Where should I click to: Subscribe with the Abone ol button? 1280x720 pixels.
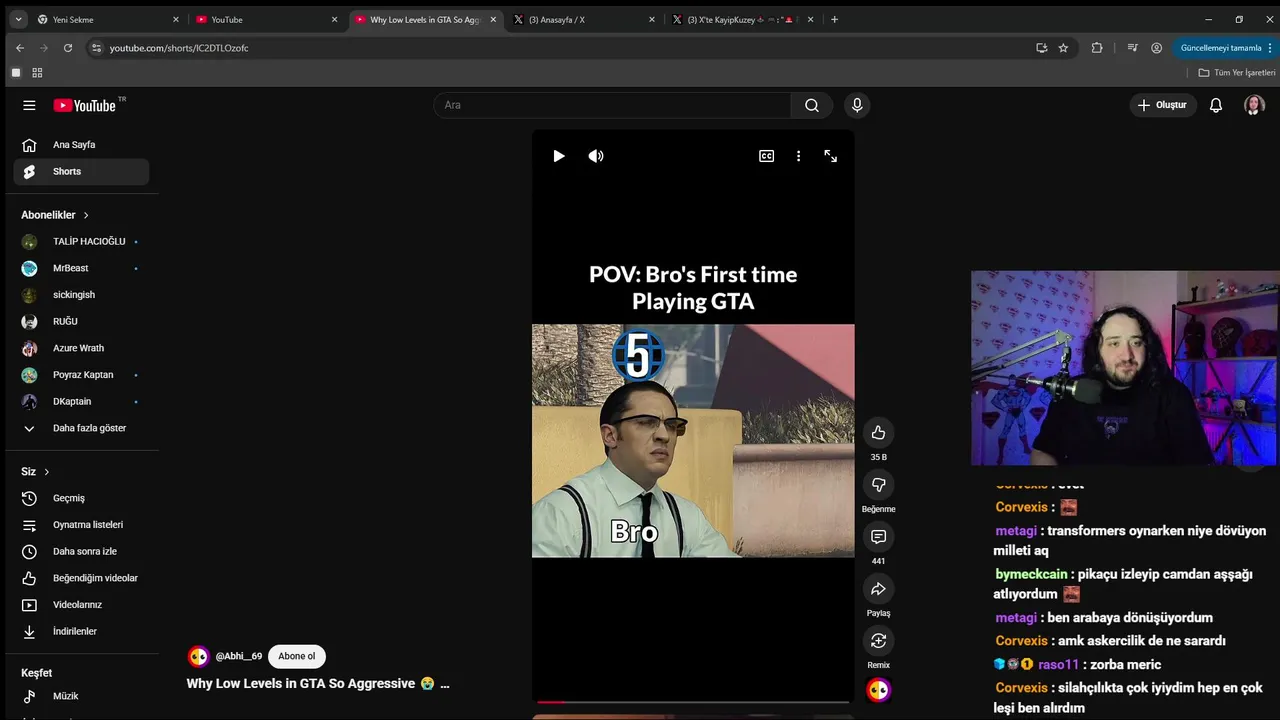(297, 656)
